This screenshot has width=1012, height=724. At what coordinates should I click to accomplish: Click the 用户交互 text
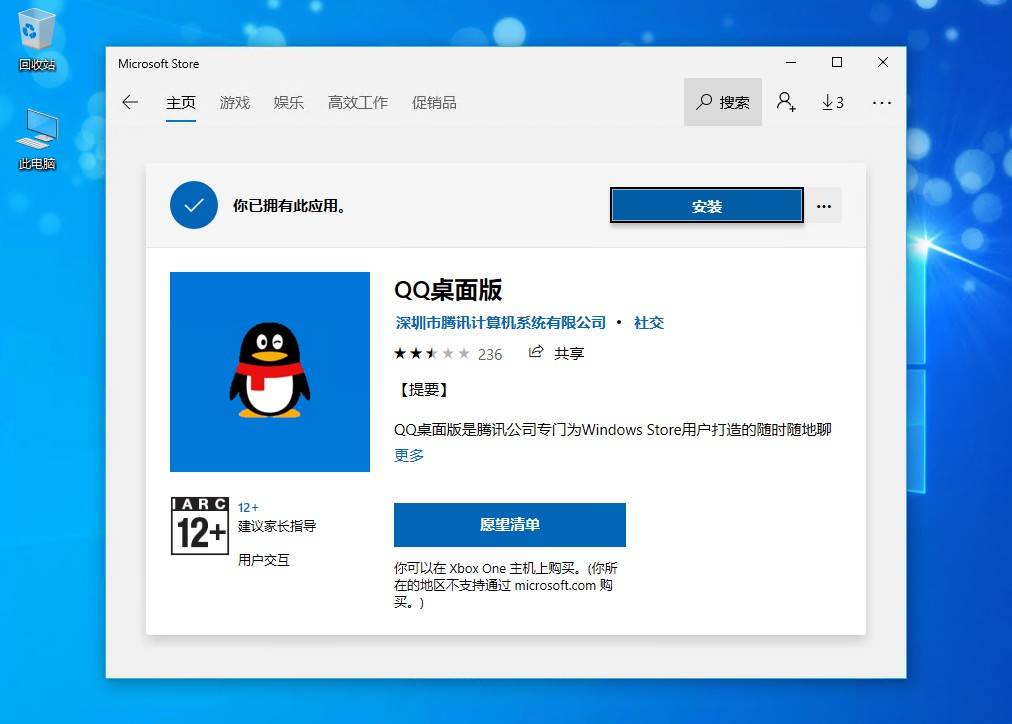pyautogui.click(x=264, y=559)
